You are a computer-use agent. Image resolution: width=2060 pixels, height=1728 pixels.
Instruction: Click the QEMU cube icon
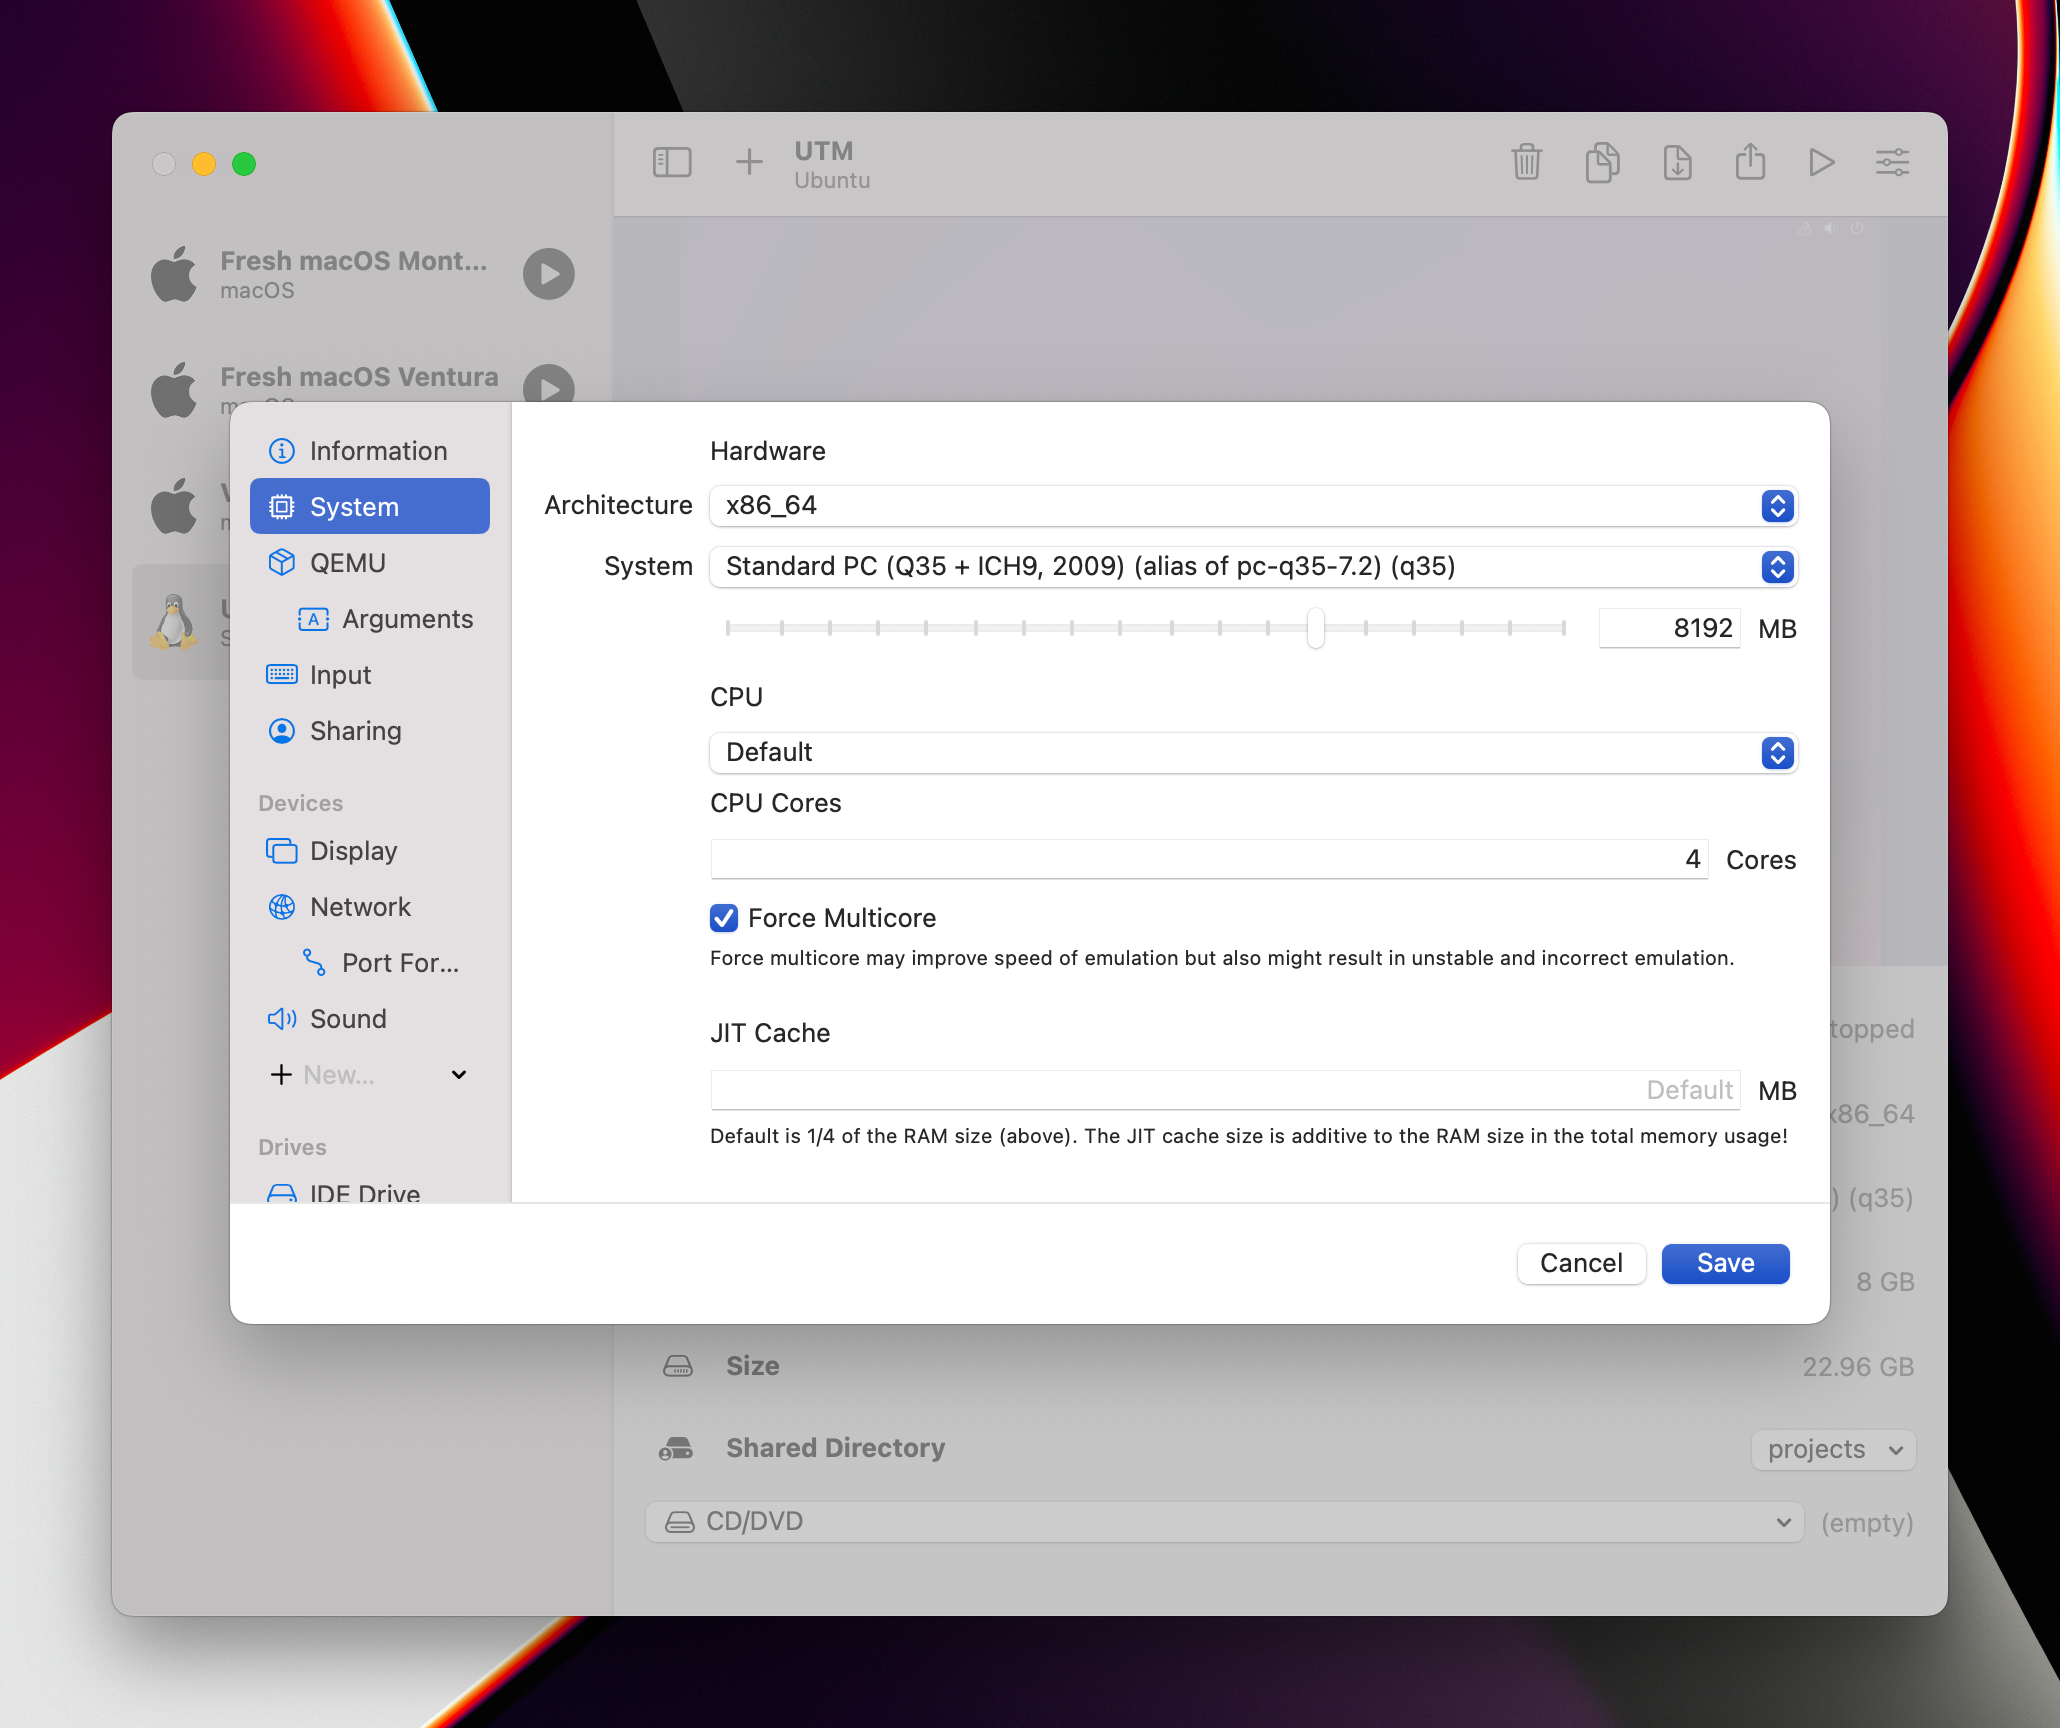[x=282, y=563]
